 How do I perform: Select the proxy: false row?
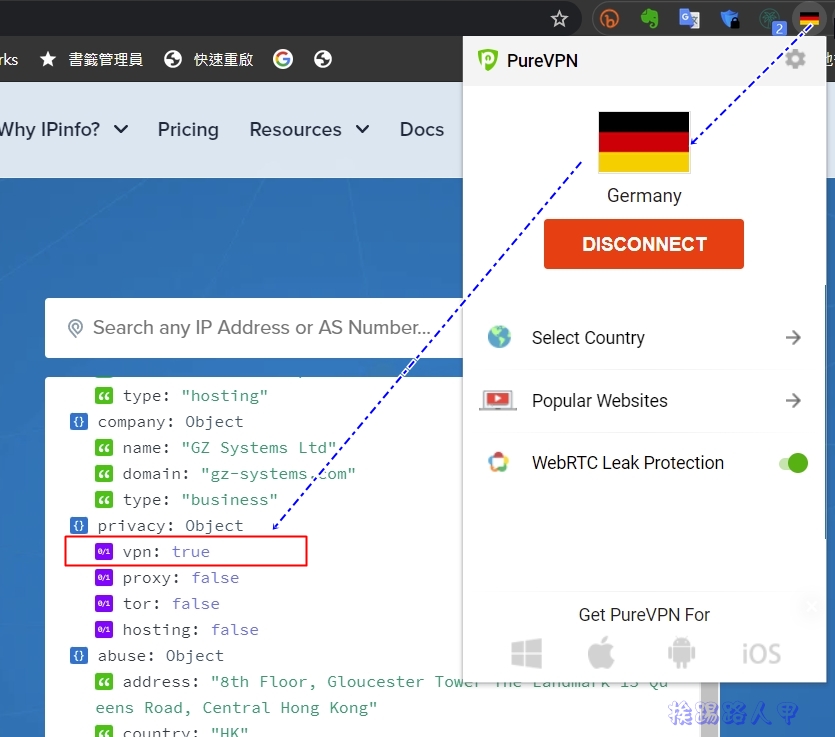(167, 578)
